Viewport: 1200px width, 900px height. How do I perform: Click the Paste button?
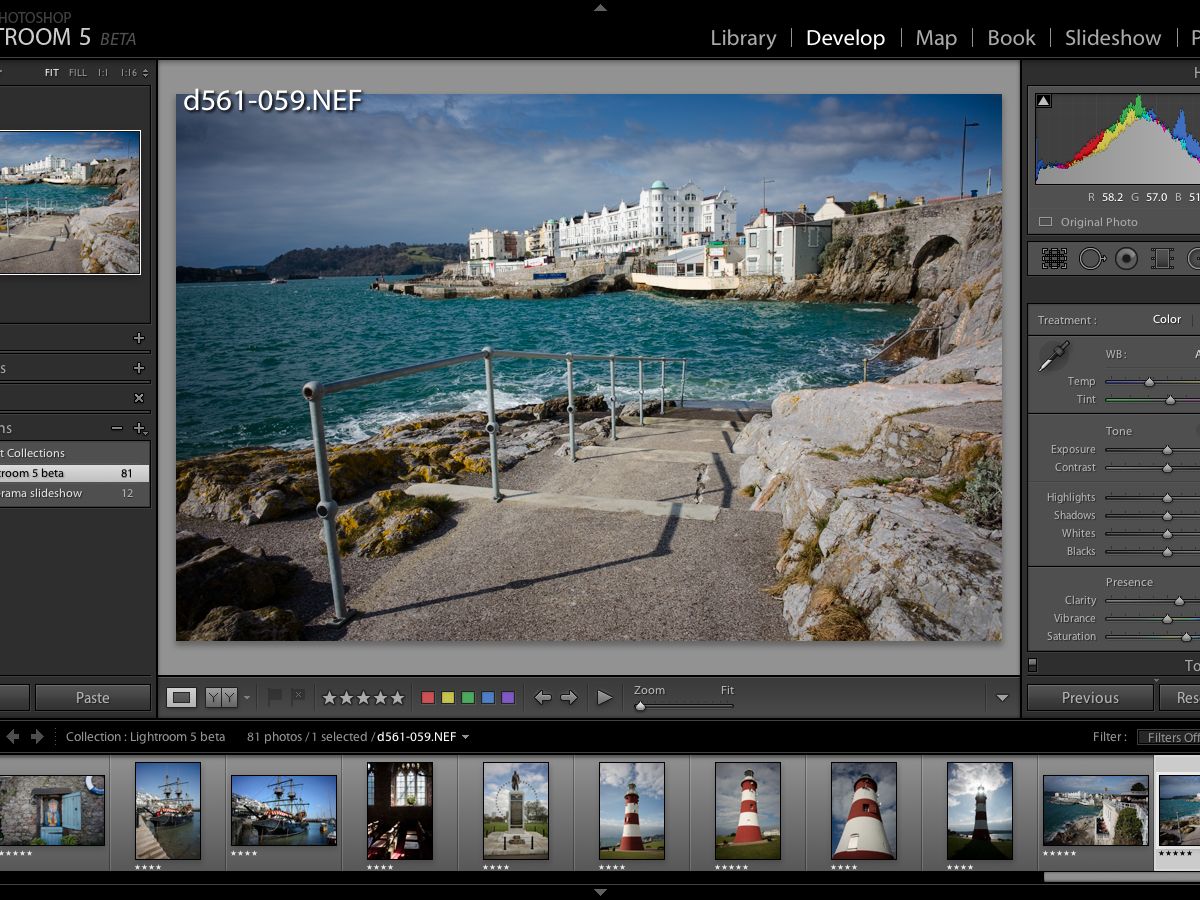click(x=93, y=698)
